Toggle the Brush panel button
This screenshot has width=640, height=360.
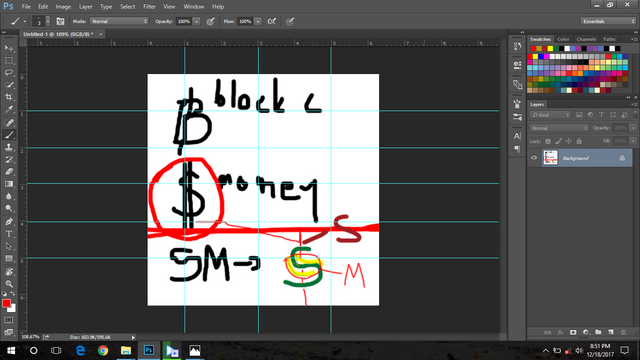(60, 21)
